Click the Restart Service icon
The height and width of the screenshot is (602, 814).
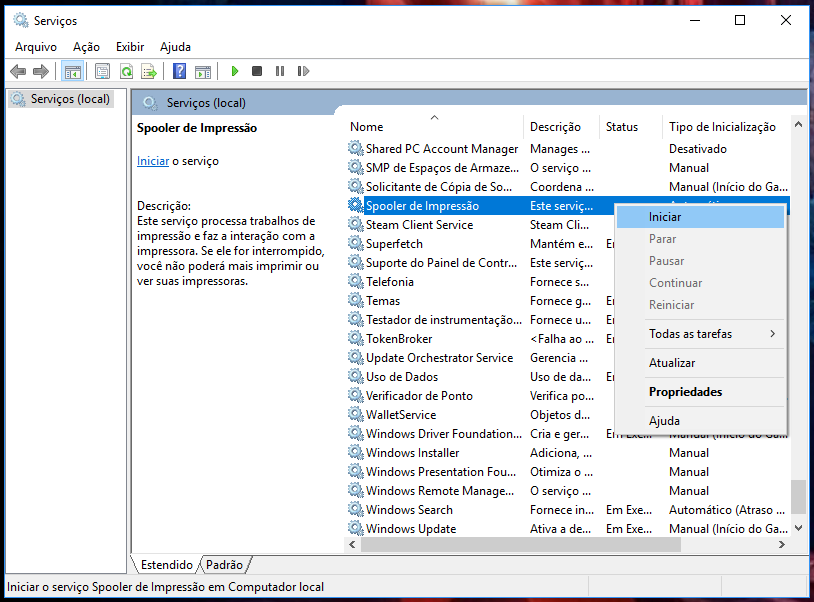(303, 71)
